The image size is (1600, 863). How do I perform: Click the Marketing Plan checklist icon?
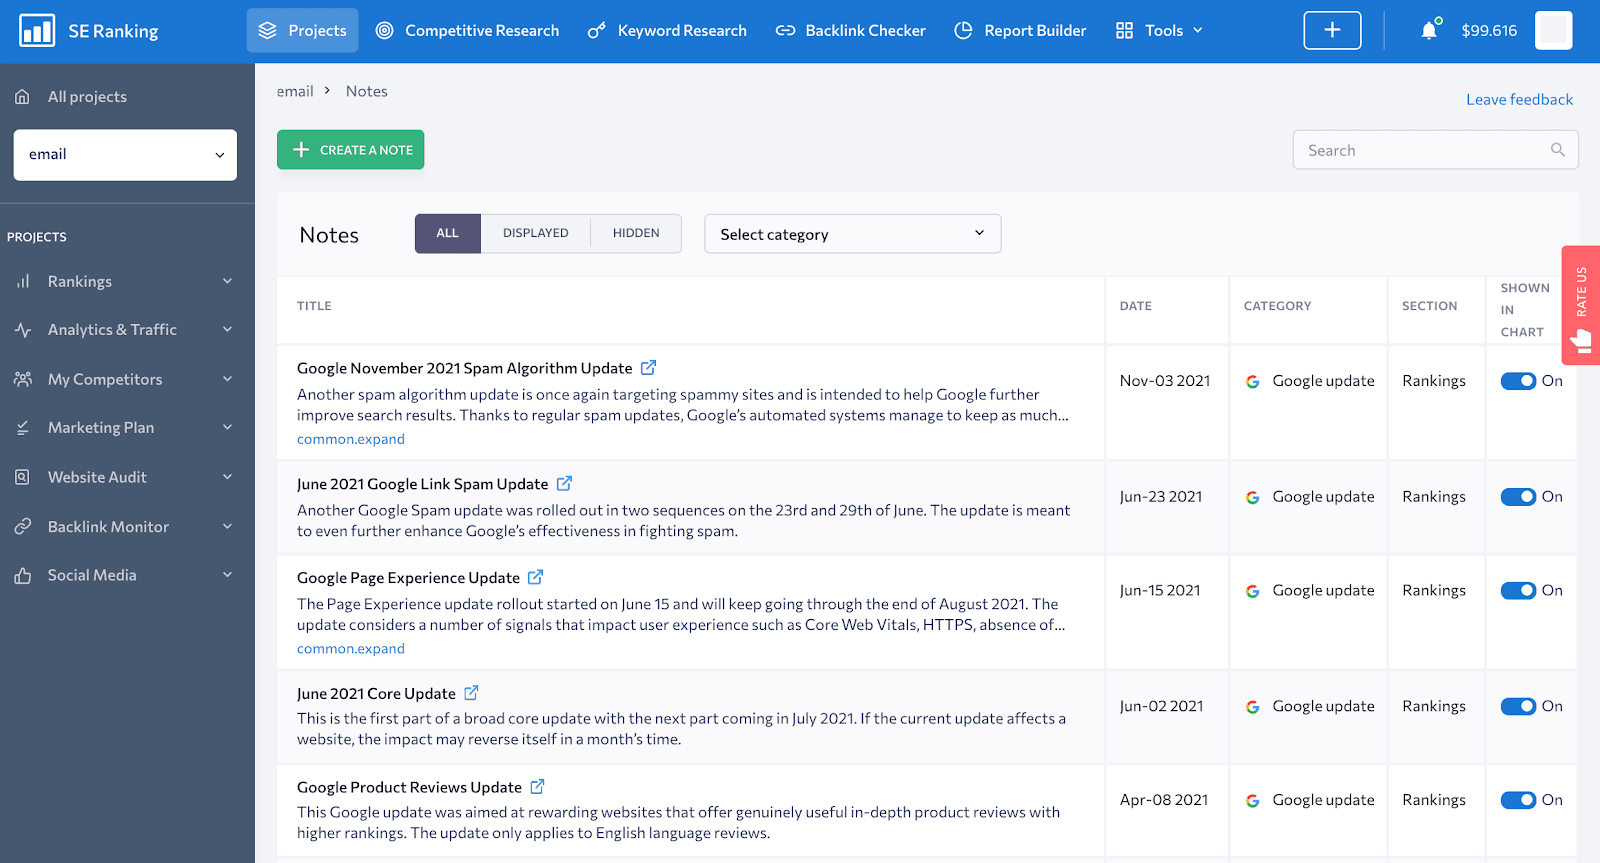[x=22, y=428]
